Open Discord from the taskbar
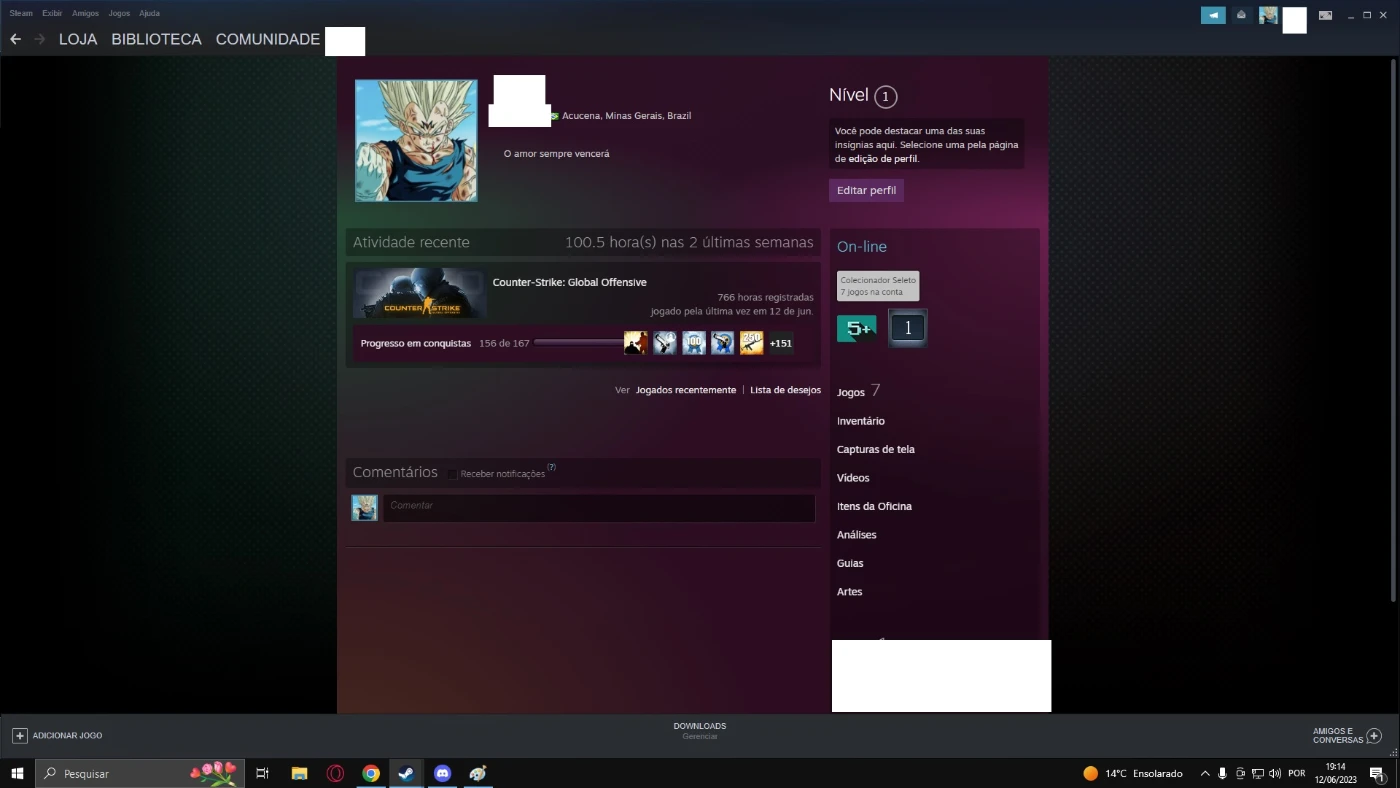This screenshot has height=788, width=1400. coord(441,773)
